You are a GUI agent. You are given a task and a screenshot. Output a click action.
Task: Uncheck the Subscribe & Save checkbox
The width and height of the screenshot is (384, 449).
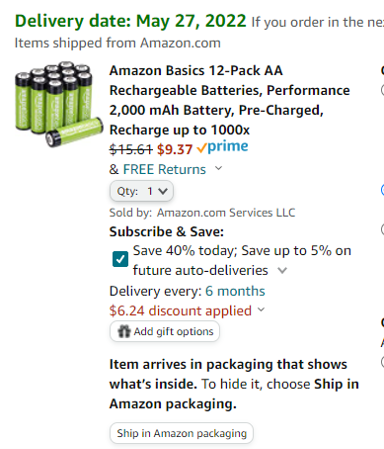(x=120, y=259)
